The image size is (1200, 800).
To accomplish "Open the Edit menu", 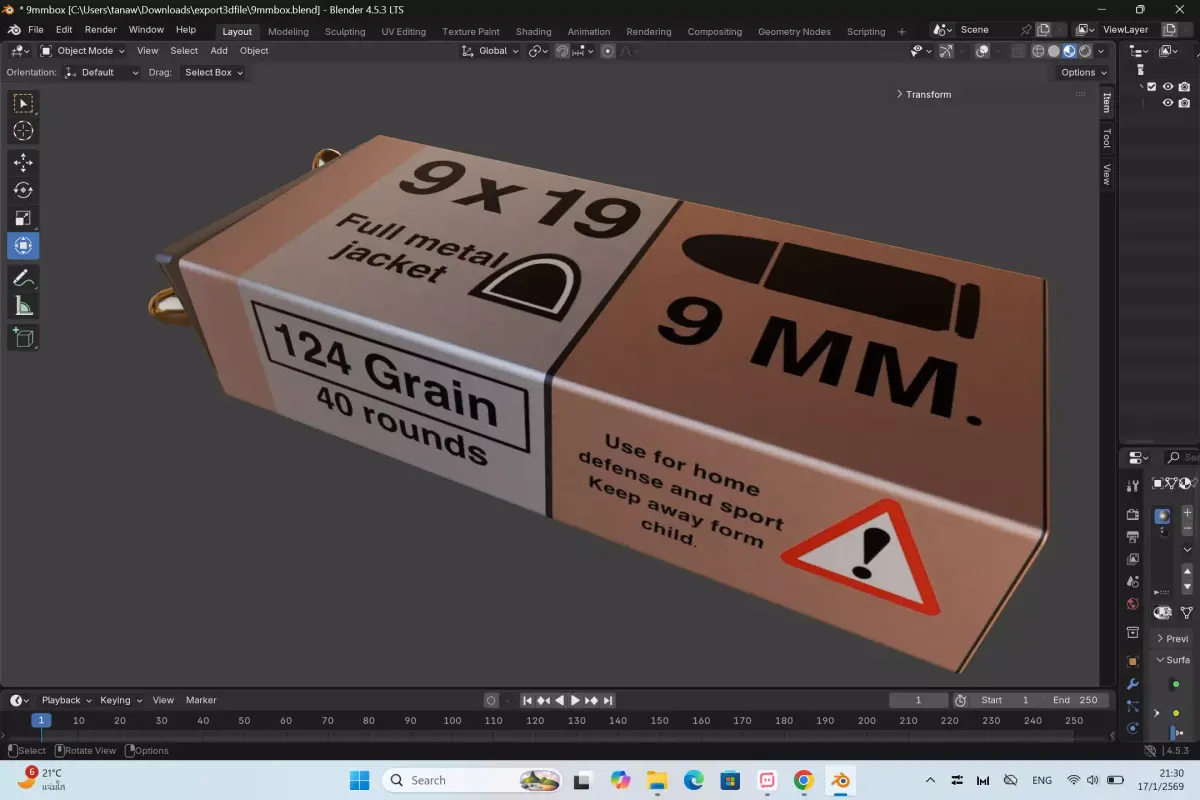I will pos(64,30).
